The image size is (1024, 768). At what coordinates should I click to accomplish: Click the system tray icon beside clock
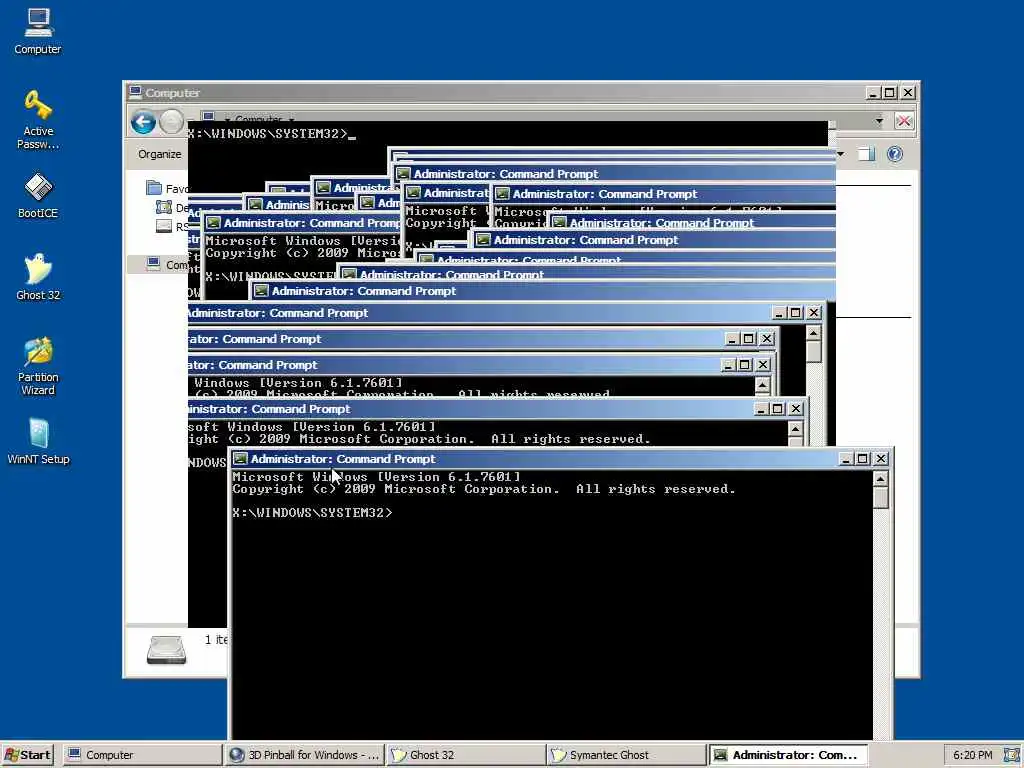click(1012, 755)
